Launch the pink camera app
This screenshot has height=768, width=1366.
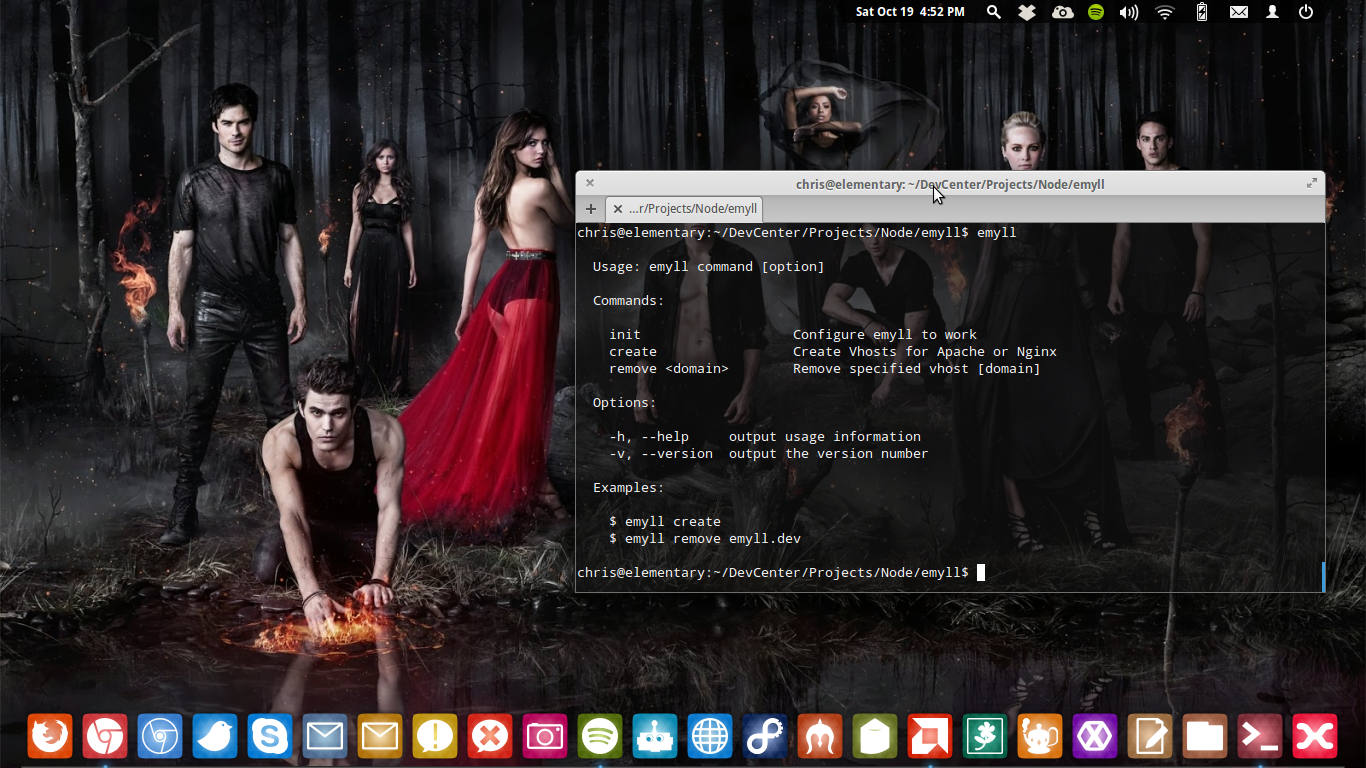tap(545, 737)
